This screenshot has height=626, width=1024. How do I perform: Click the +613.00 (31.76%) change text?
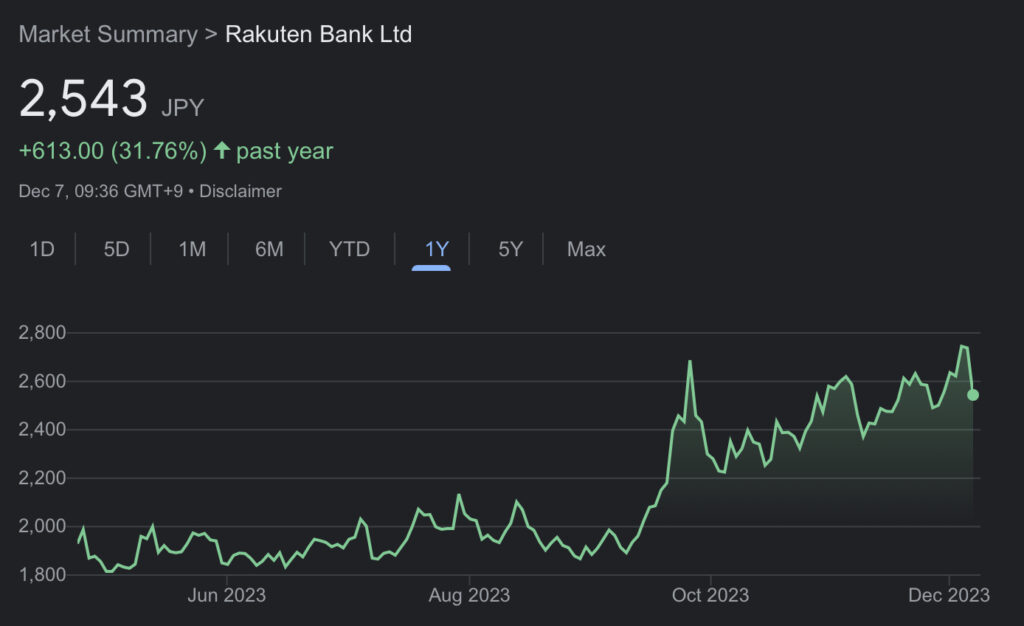[x=112, y=151]
